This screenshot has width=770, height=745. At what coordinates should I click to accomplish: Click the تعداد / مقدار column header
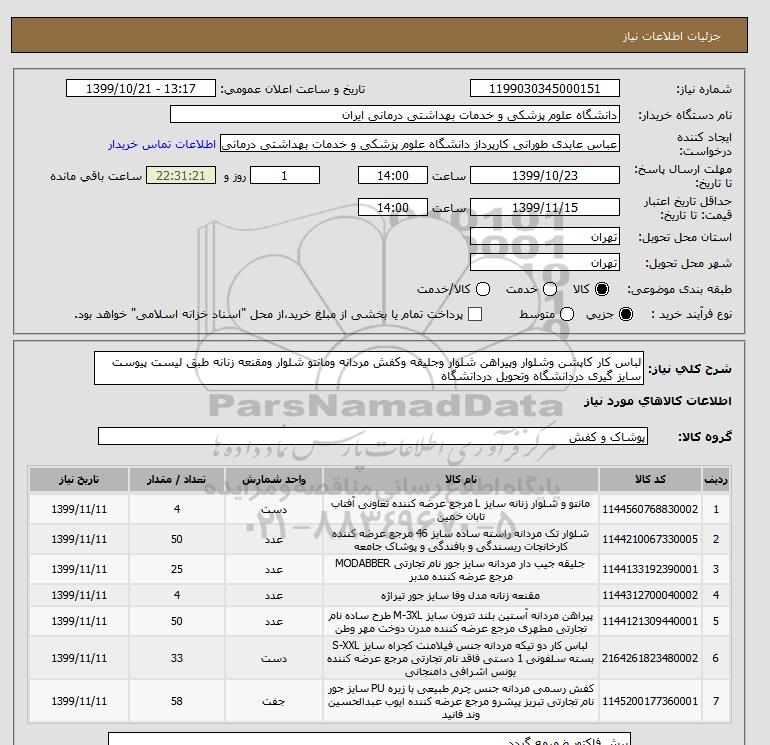[x=177, y=479]
